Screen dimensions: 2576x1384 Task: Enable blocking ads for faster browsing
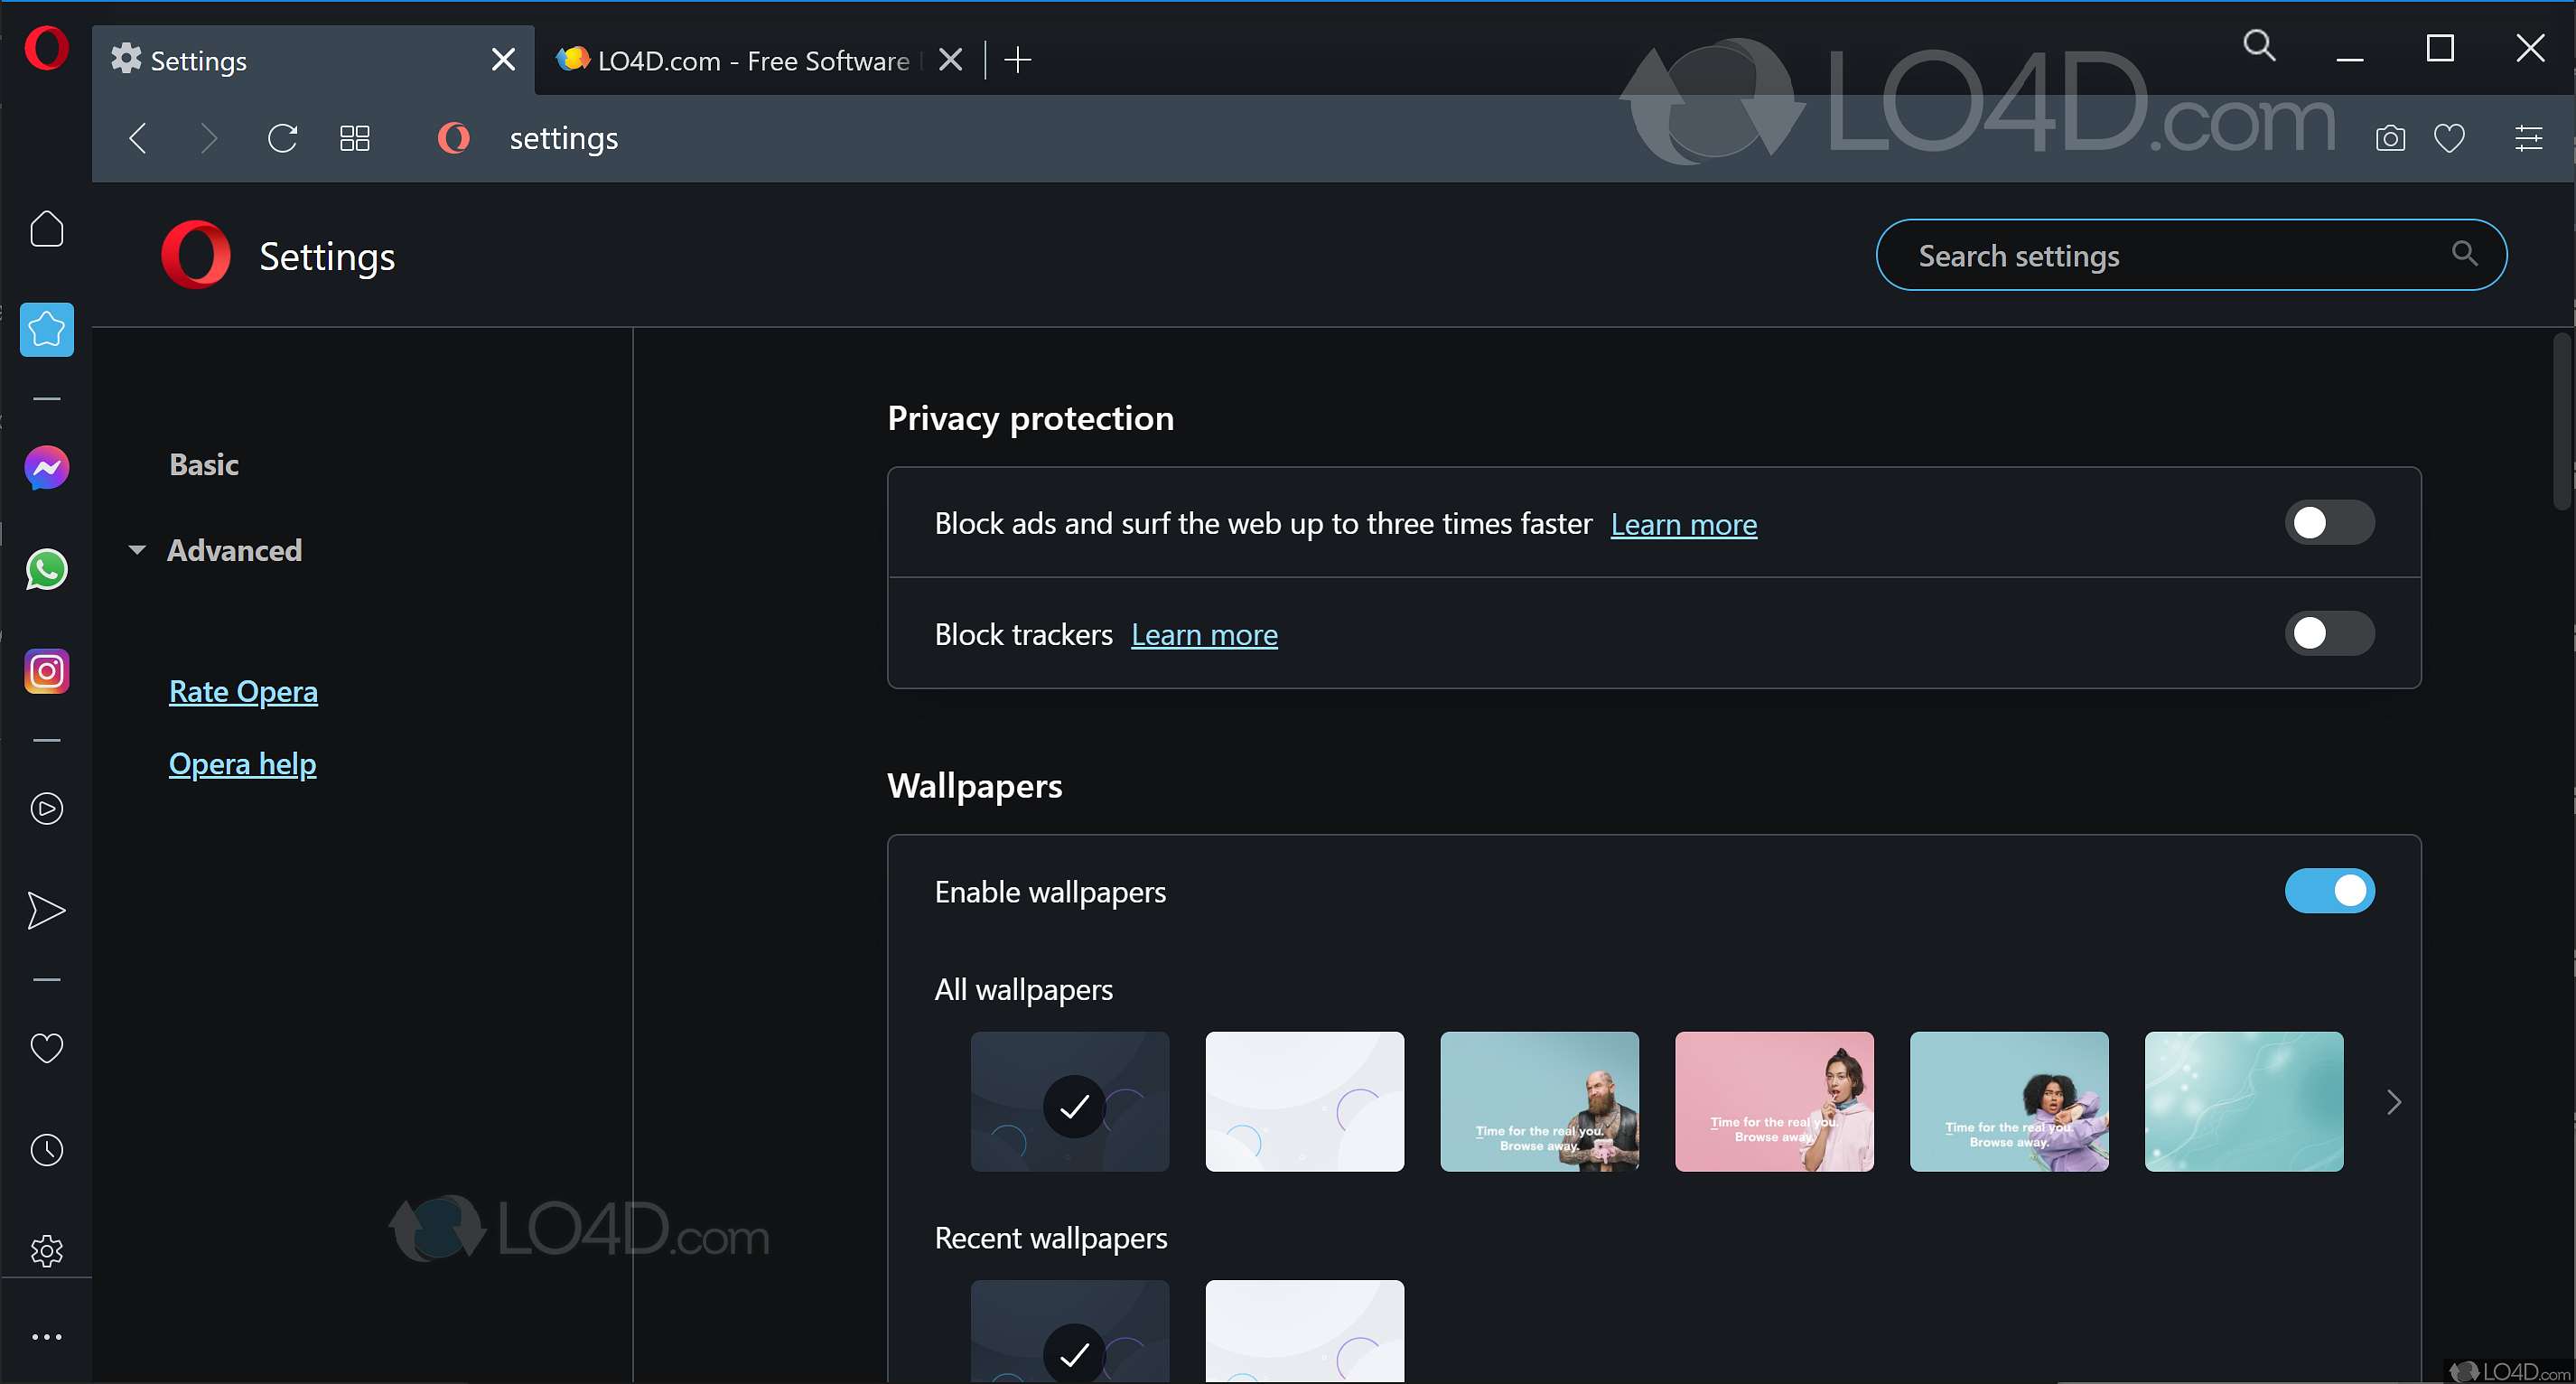click(2330, 522)
